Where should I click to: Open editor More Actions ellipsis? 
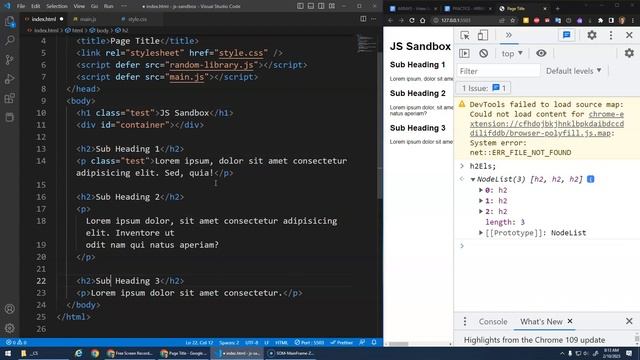click(x=373, y=19)
